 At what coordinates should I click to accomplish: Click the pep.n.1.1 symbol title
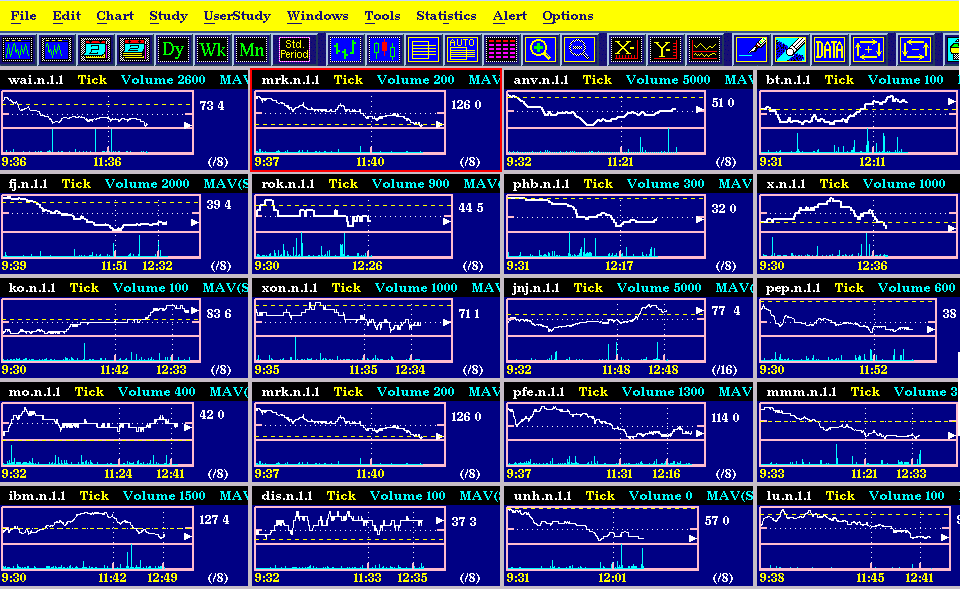click(793, 288)
